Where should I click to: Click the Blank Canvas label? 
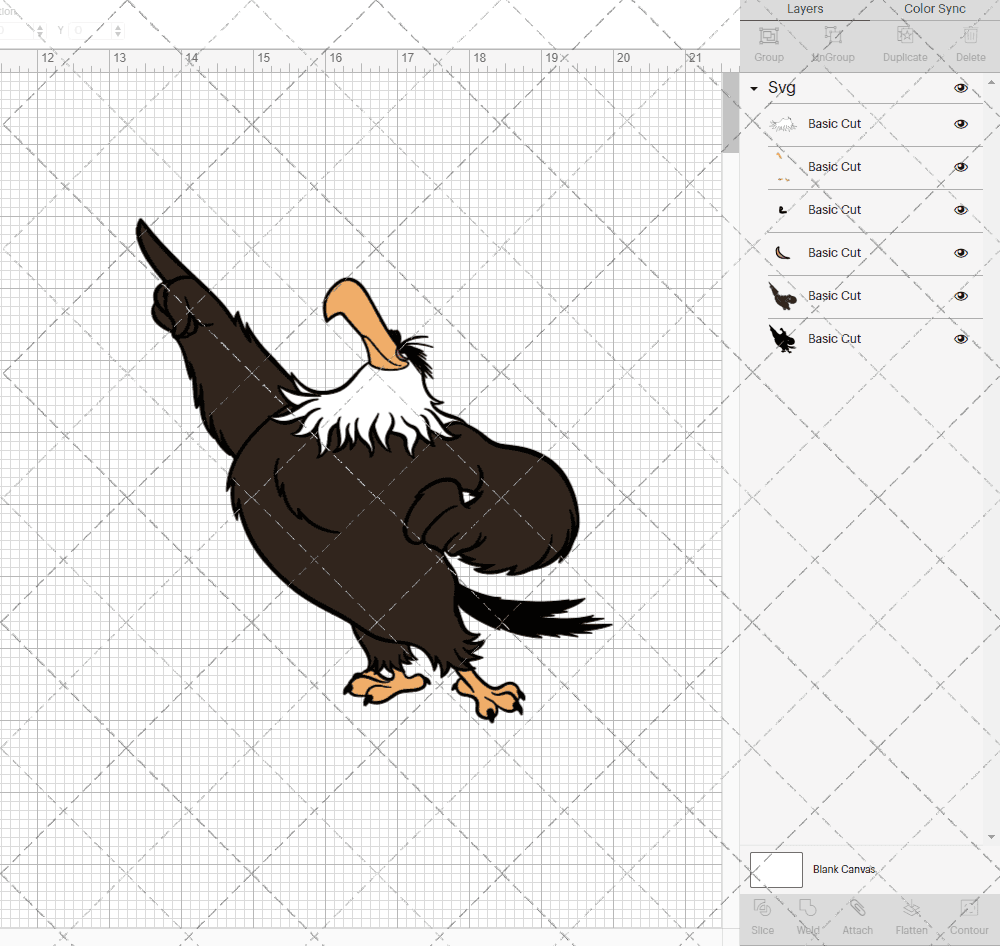click(843, 869)
